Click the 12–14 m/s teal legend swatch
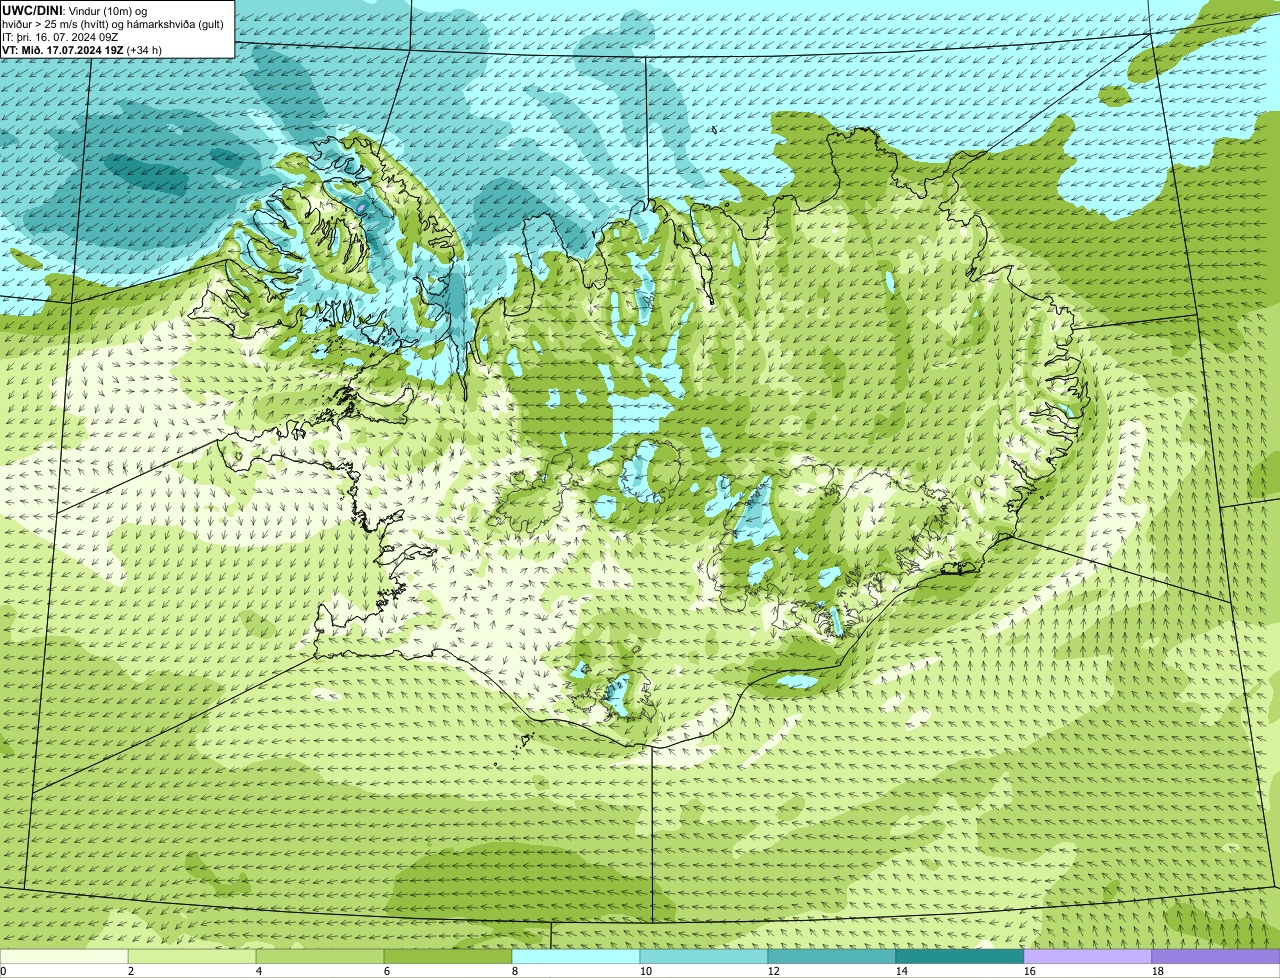Viewport: 1280px width, 978px height. tap(832, 957)
